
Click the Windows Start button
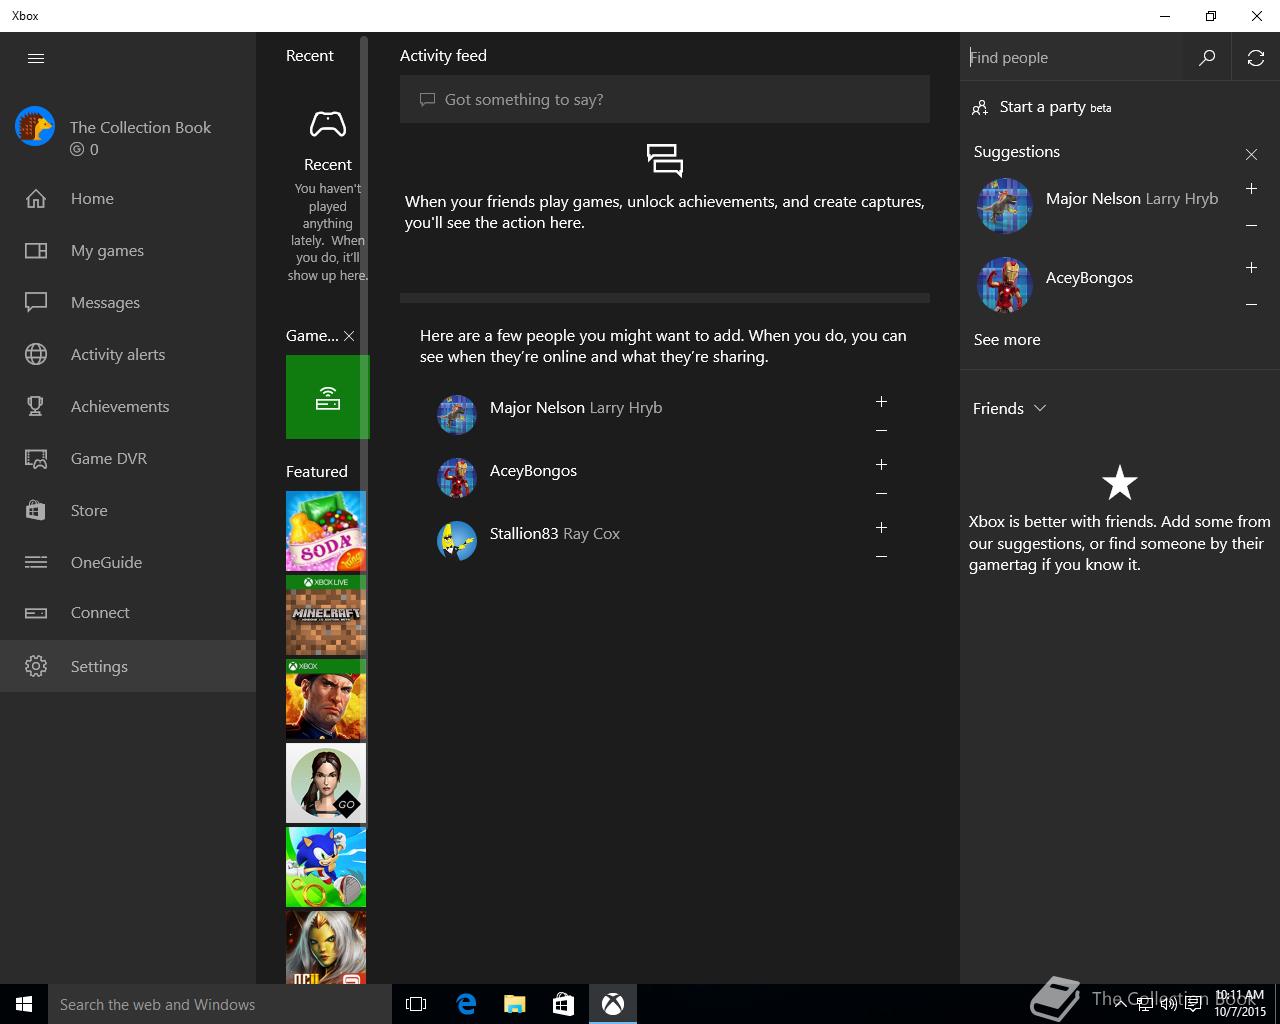[x=24, y=1004]
